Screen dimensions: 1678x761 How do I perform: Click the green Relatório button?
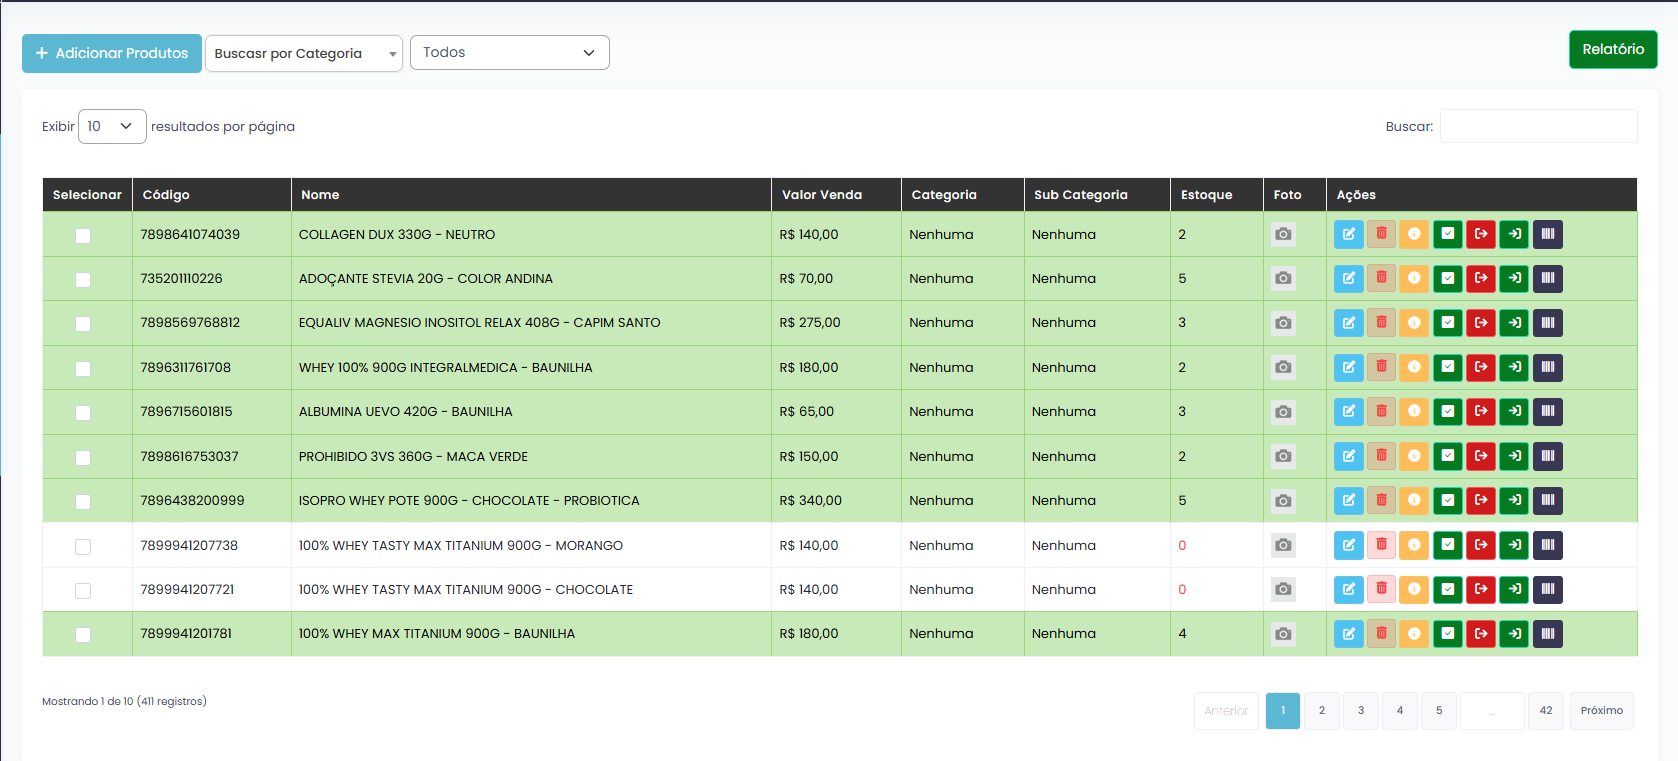point(1612,49)
